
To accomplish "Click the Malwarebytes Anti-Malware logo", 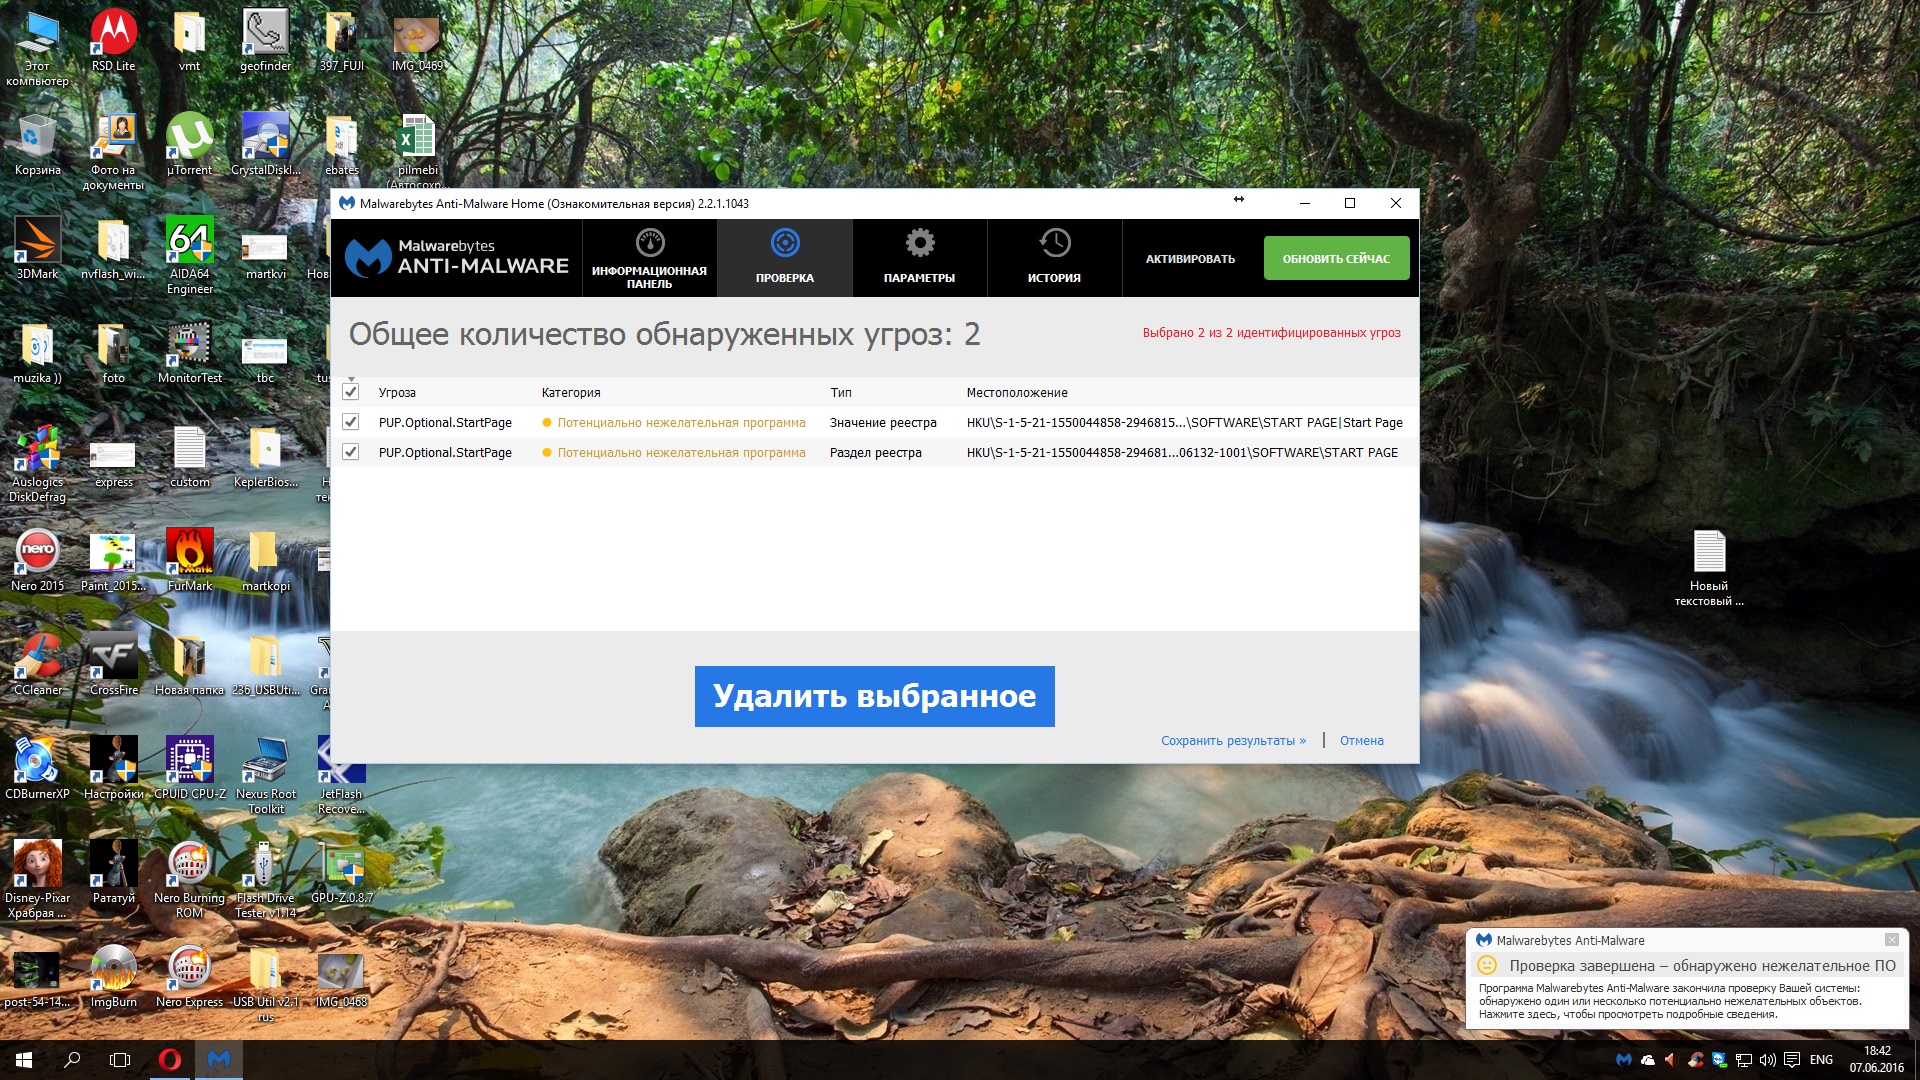I will click(x=457, y=257).
